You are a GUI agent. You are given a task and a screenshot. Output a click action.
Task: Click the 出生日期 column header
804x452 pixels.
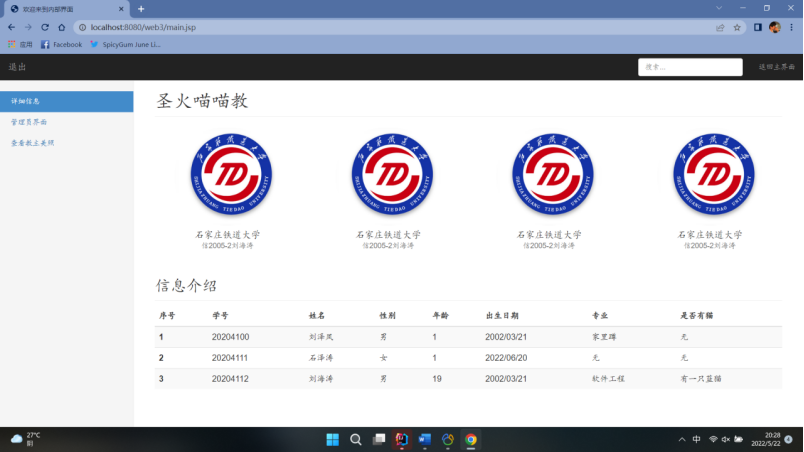pyautogui.click(x=502, y=316)
